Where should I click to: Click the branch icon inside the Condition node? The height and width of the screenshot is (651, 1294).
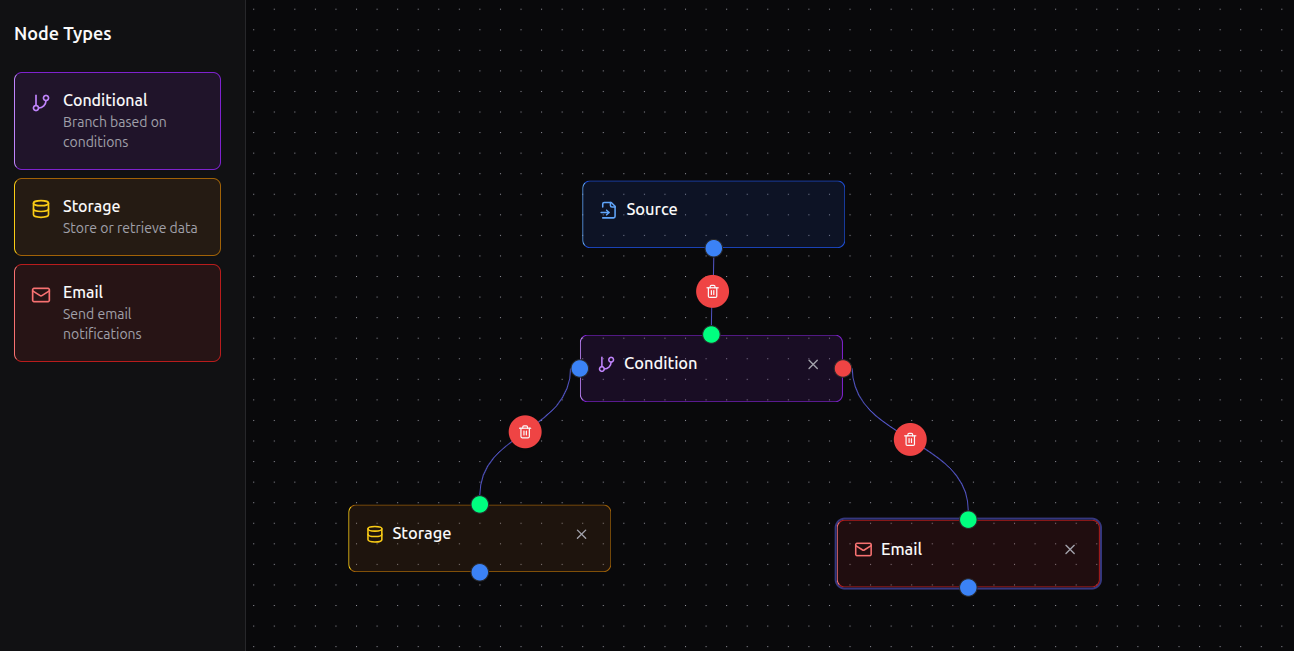coord(604,363)
